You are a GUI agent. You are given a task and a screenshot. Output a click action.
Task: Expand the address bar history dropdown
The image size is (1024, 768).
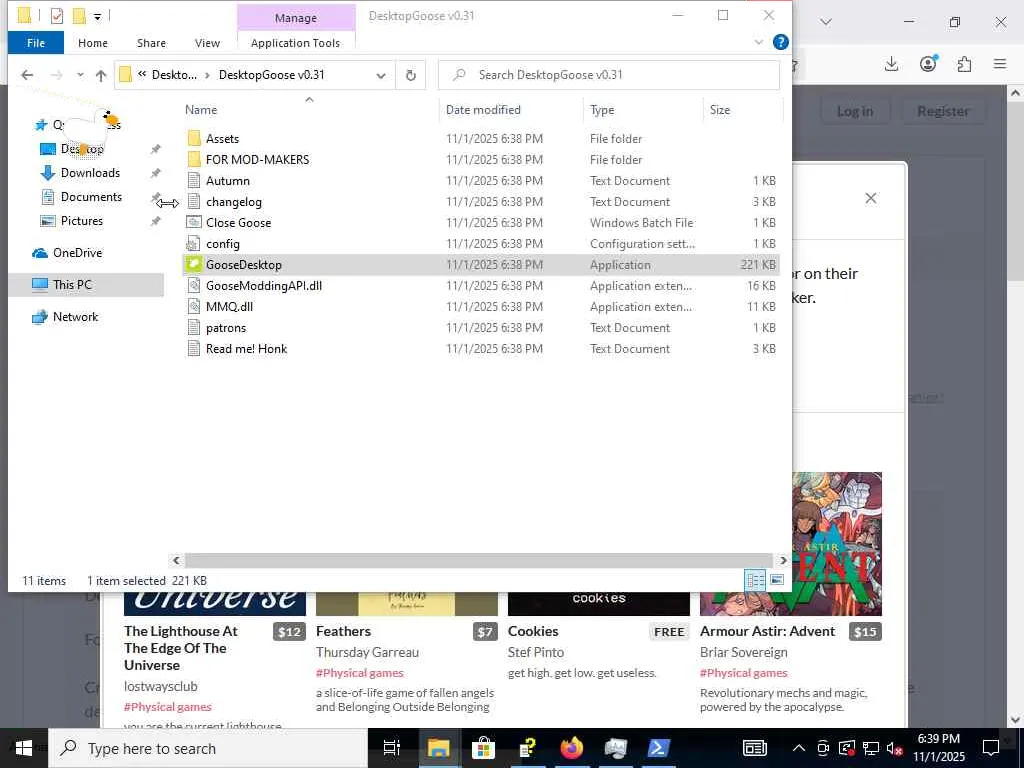point(381,75)
